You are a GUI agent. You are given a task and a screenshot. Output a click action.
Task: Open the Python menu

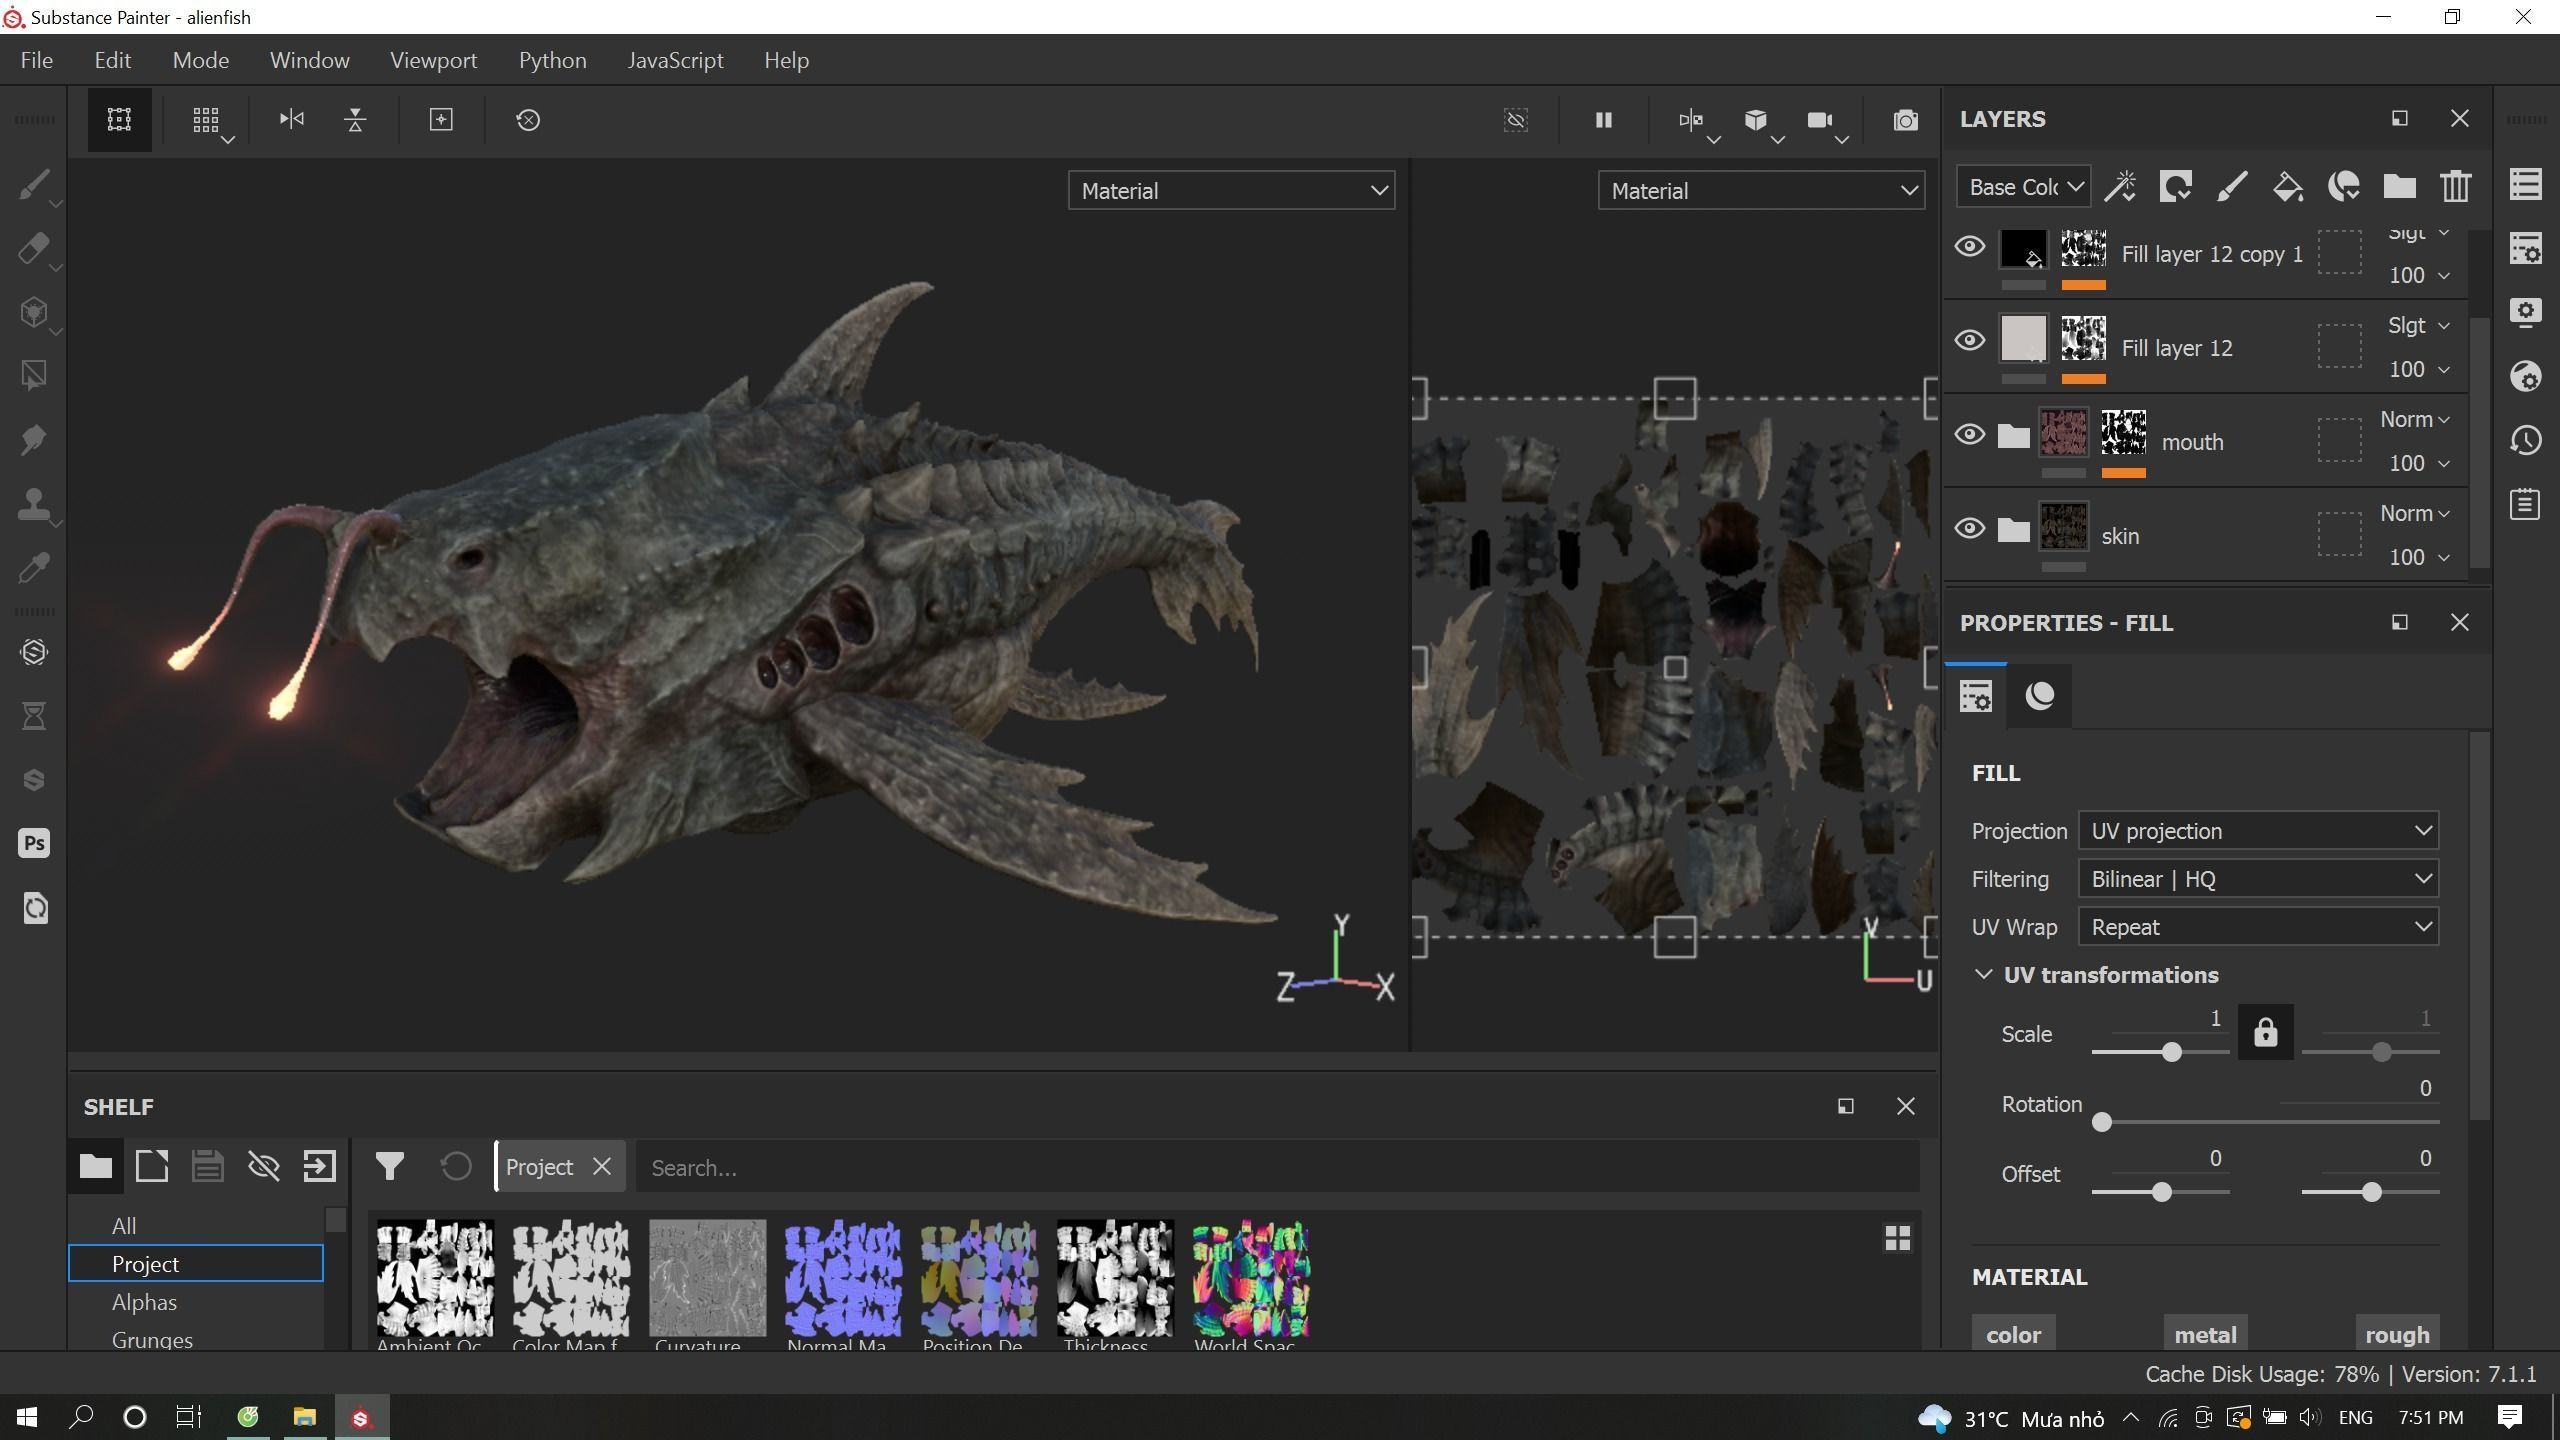[552, 60]
